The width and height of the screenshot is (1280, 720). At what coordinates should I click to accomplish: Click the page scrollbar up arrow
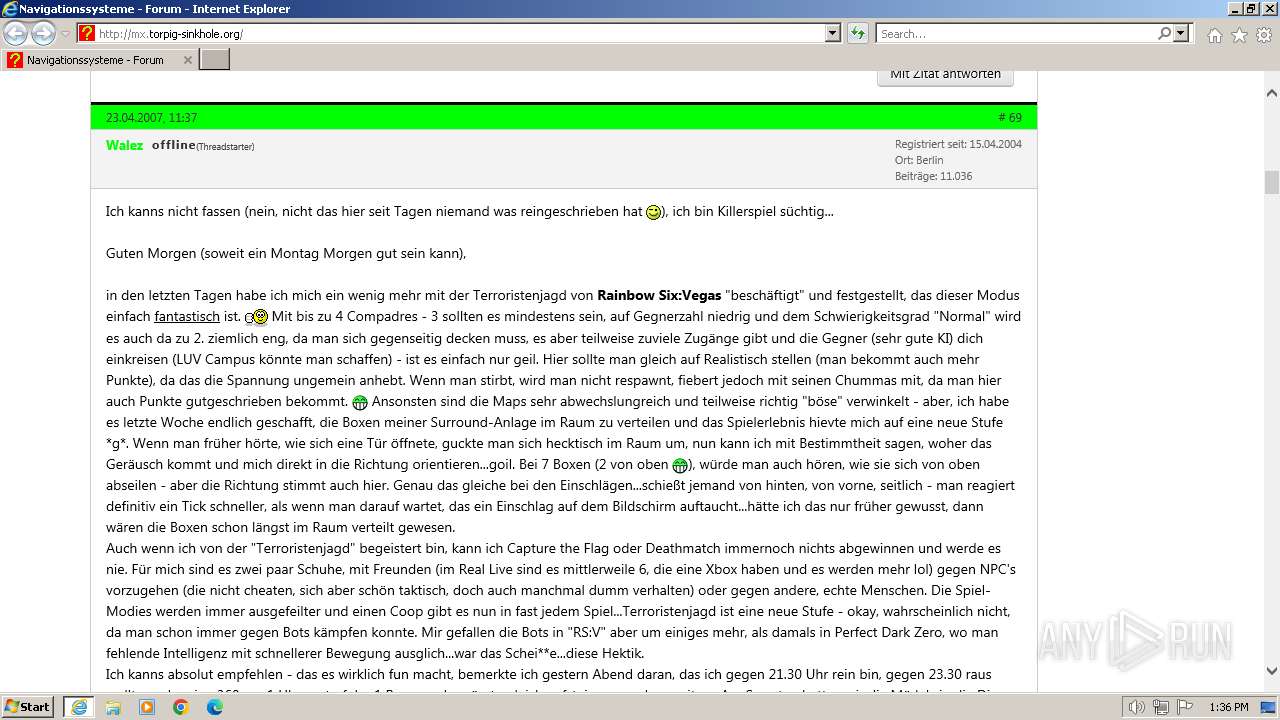tap(1271, 93)
